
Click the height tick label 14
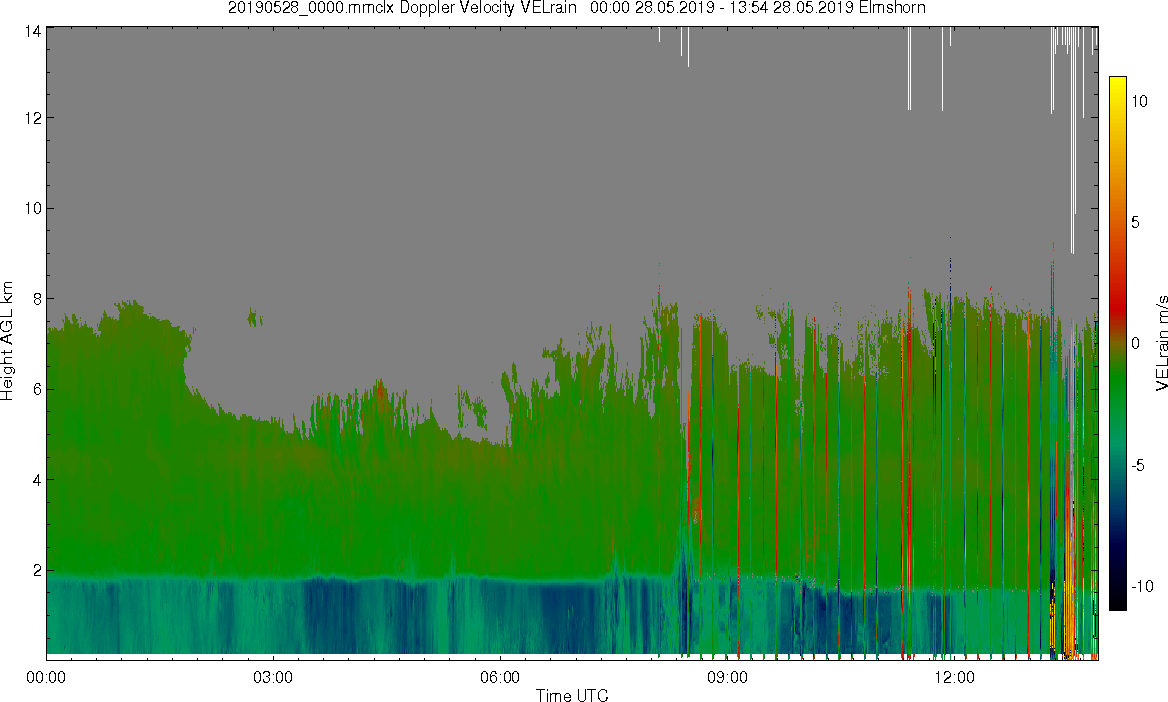(x=32, y=31)
